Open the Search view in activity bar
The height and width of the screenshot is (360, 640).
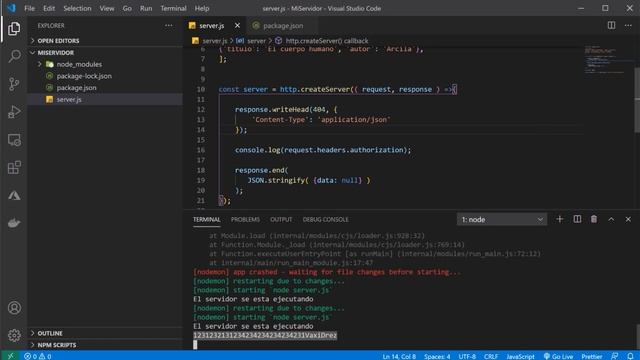[14, 56]
